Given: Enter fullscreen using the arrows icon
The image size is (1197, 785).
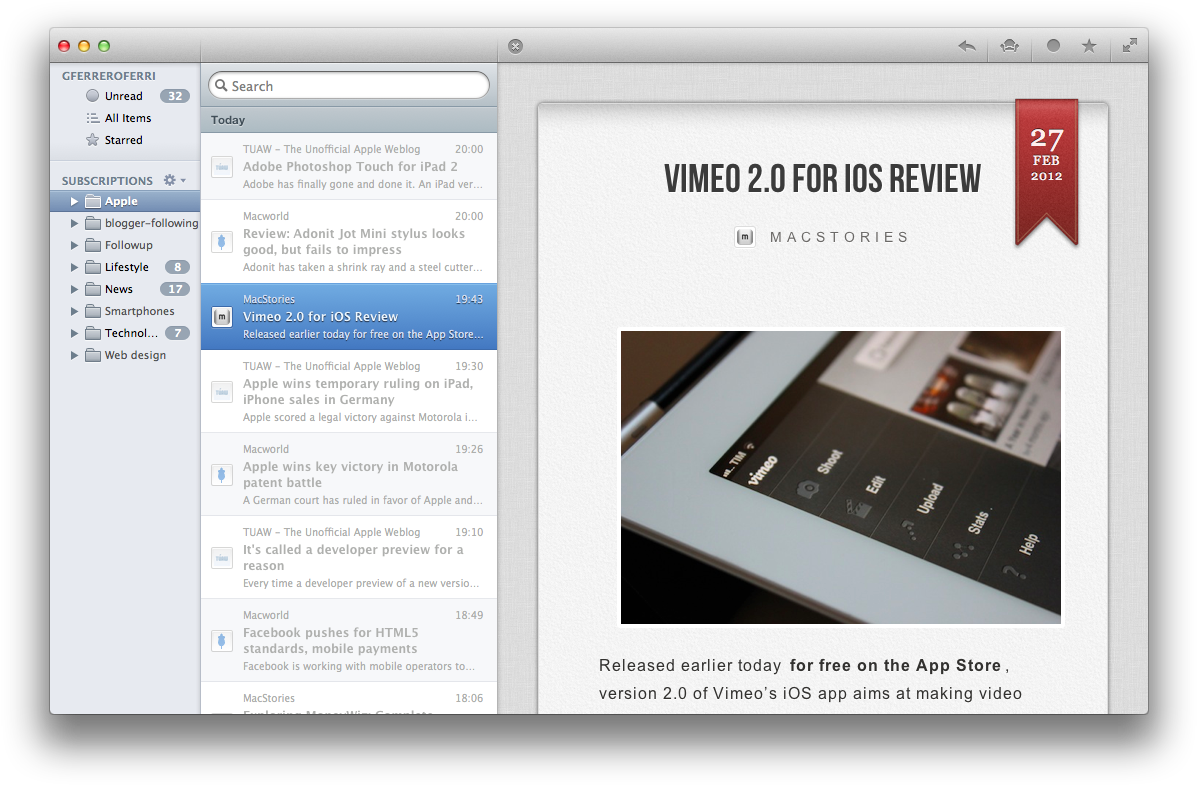Looking at the screenshot, I should [1129, 46].
